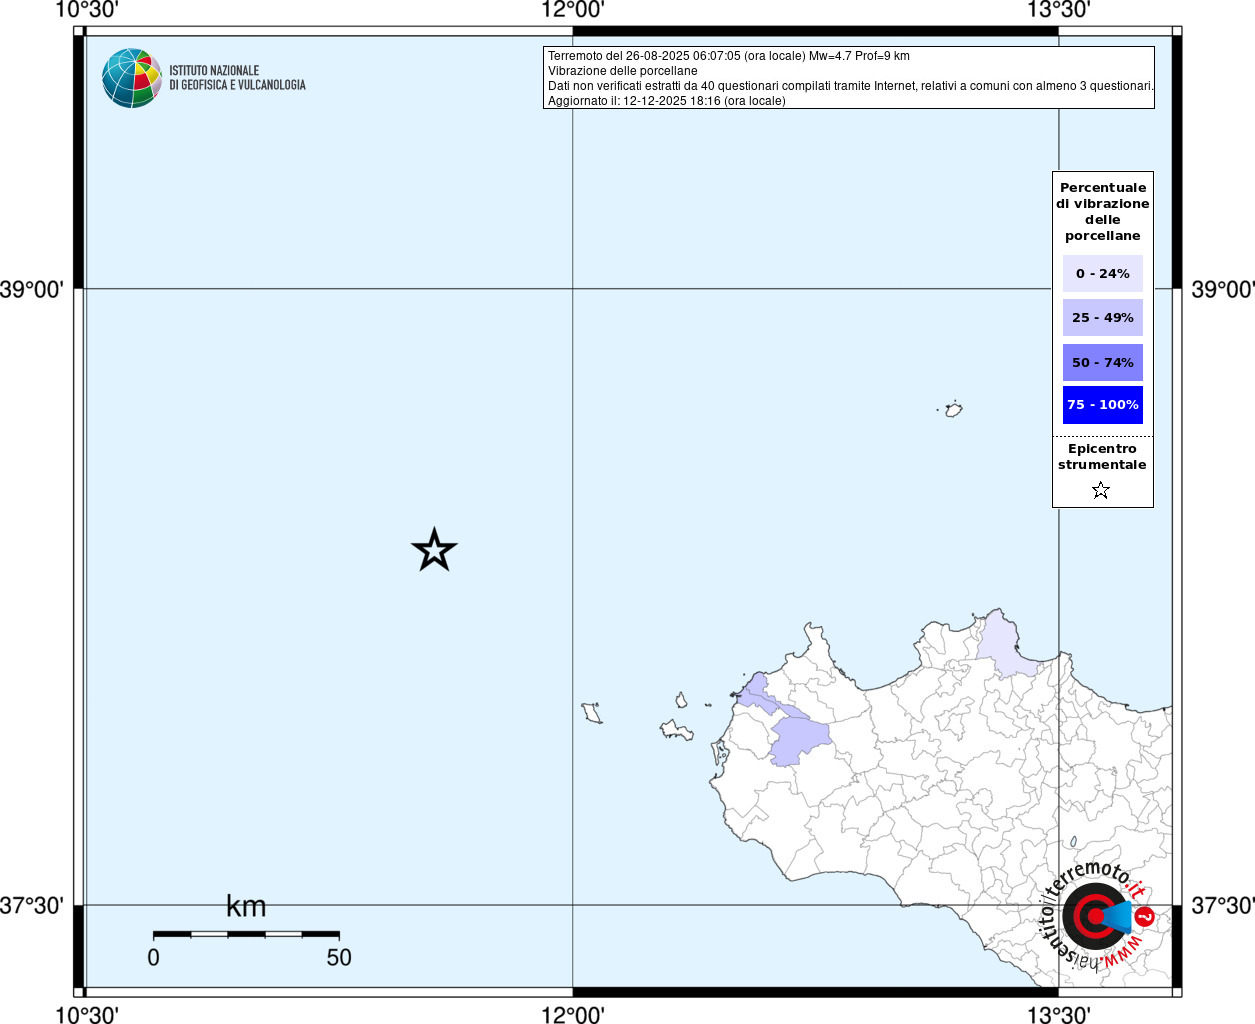The width and height of the screenshot is (1255, 1024).
Task: Click the 'Epicentro strumentale' legend label
Action: [1102, 457]
